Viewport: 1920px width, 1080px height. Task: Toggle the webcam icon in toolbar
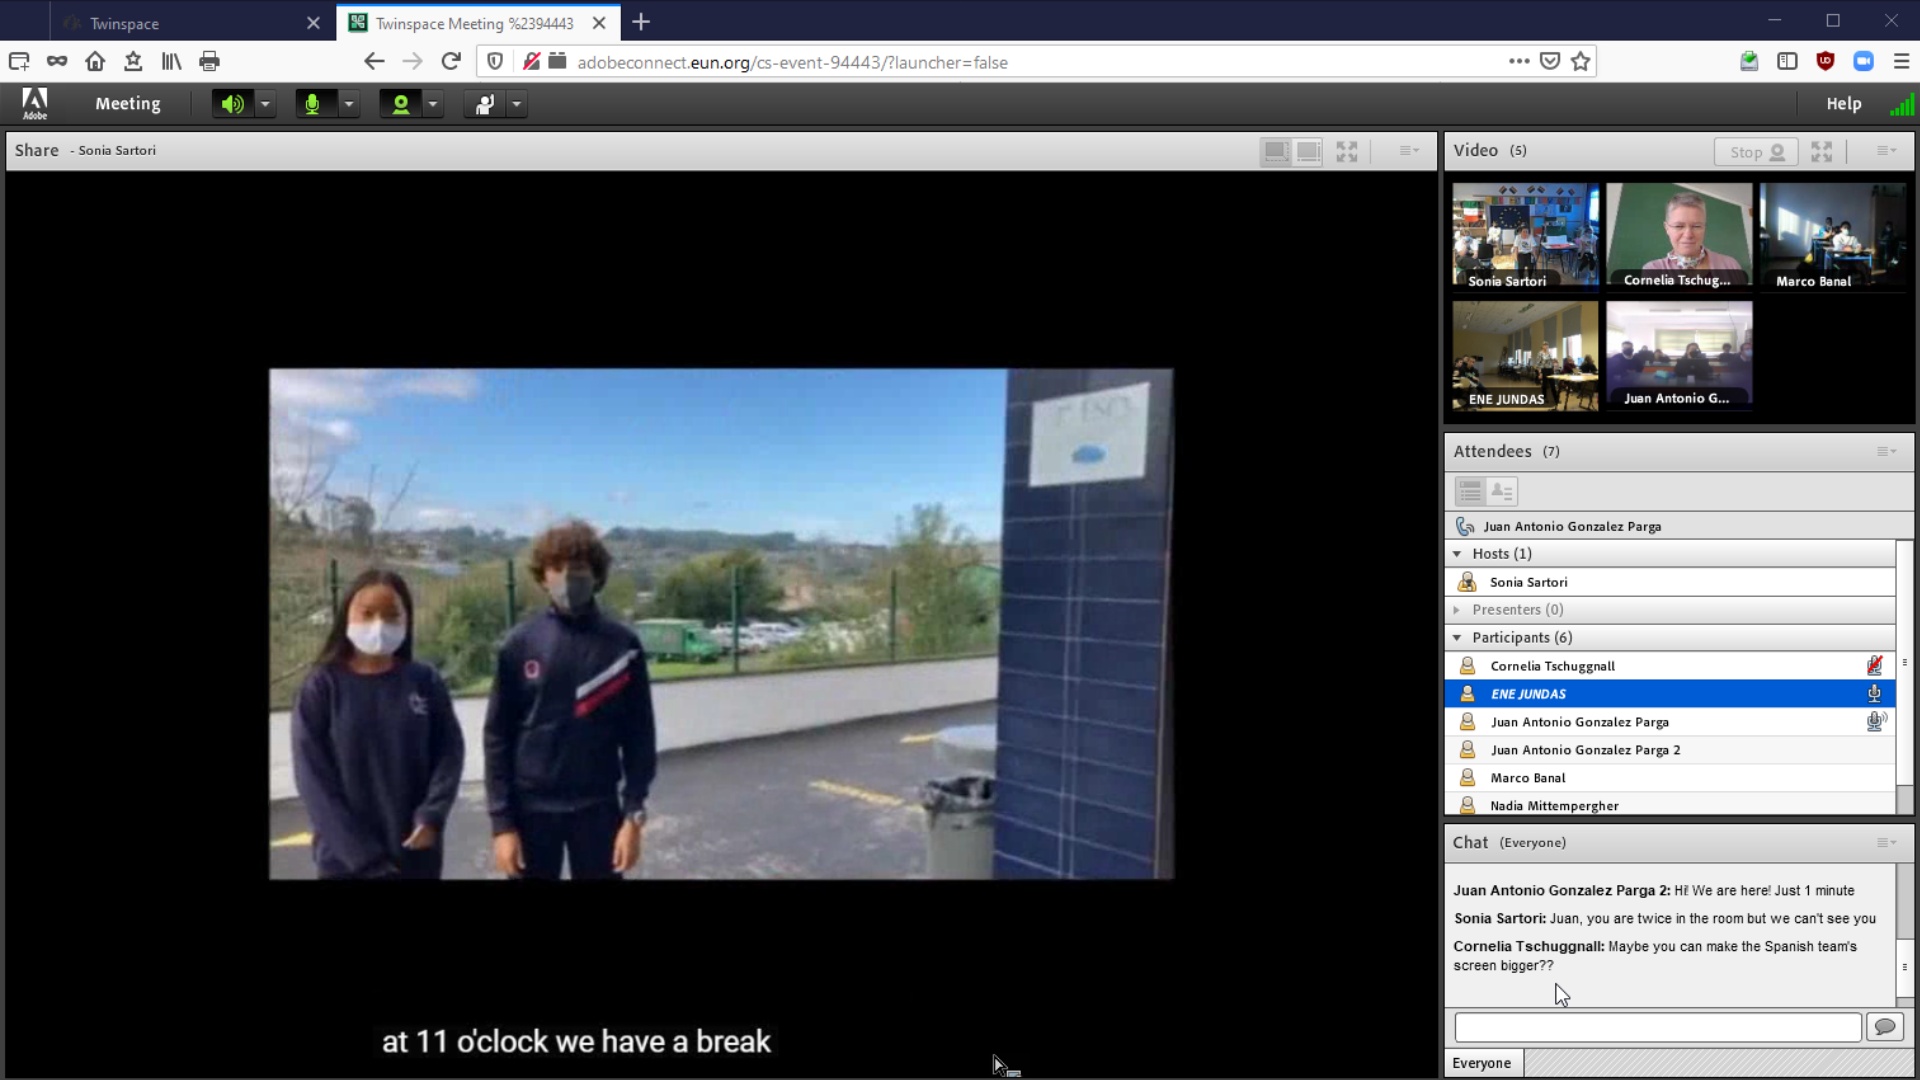pyautogui.click(x=400, y=104)
